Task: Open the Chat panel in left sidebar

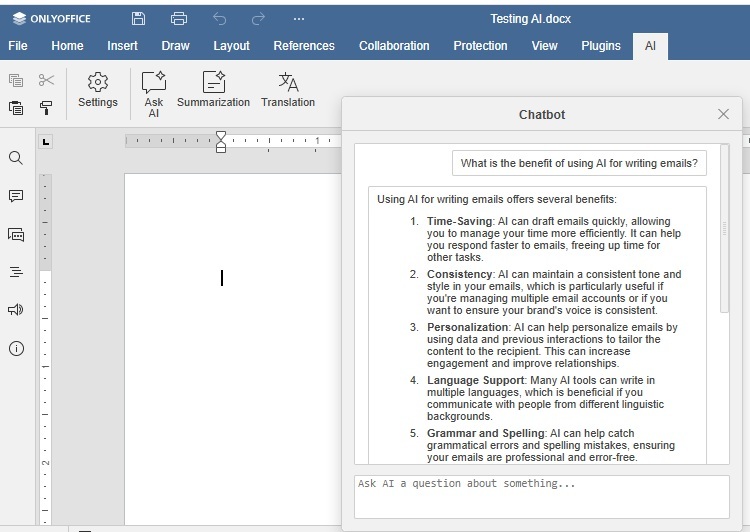Action: click(x=16, y=234)
